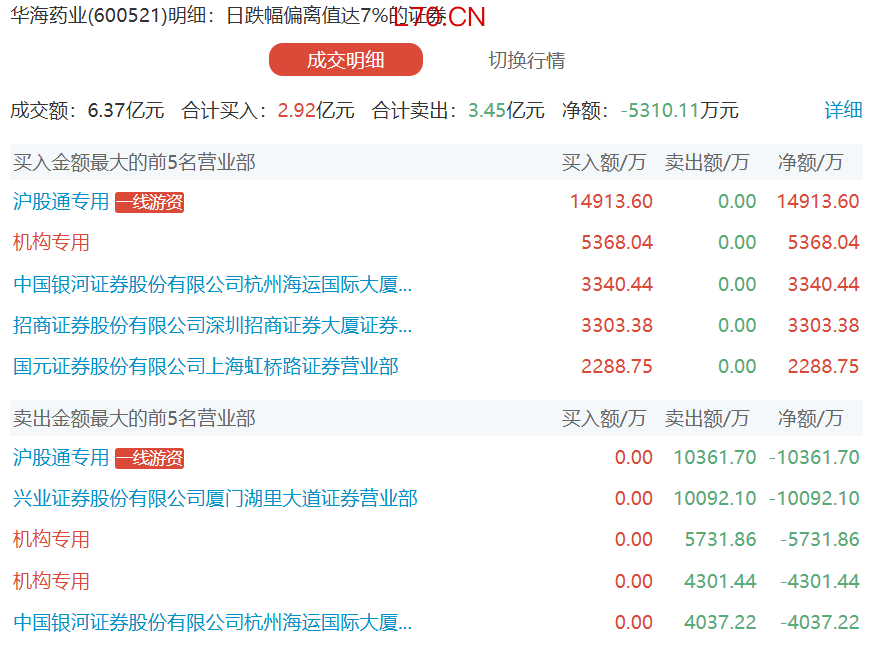Screen dimensions: 880x659
Task: Click the 一线游资 badge in the buyers list
Action: [149, 203]
